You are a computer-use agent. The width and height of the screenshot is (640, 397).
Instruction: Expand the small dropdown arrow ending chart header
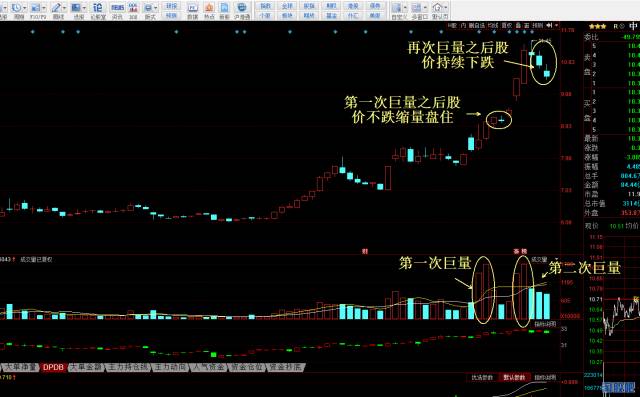coord(556,25)
